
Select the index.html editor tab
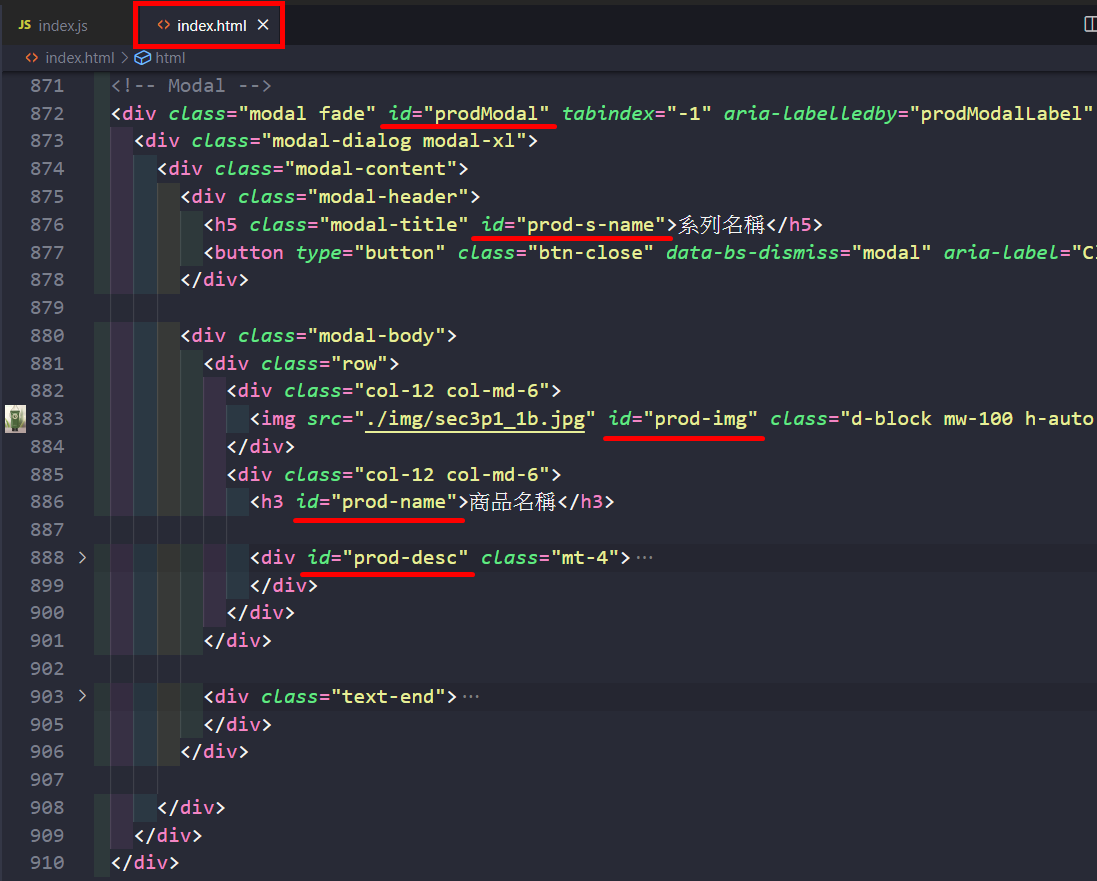[211, 25]
